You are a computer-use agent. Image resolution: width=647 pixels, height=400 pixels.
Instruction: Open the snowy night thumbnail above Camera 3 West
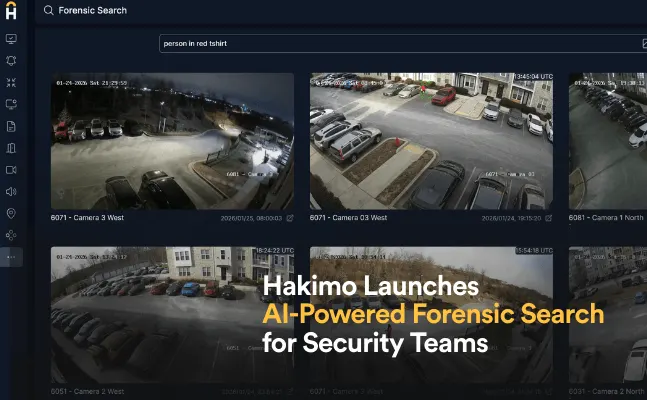pos(172,141)
